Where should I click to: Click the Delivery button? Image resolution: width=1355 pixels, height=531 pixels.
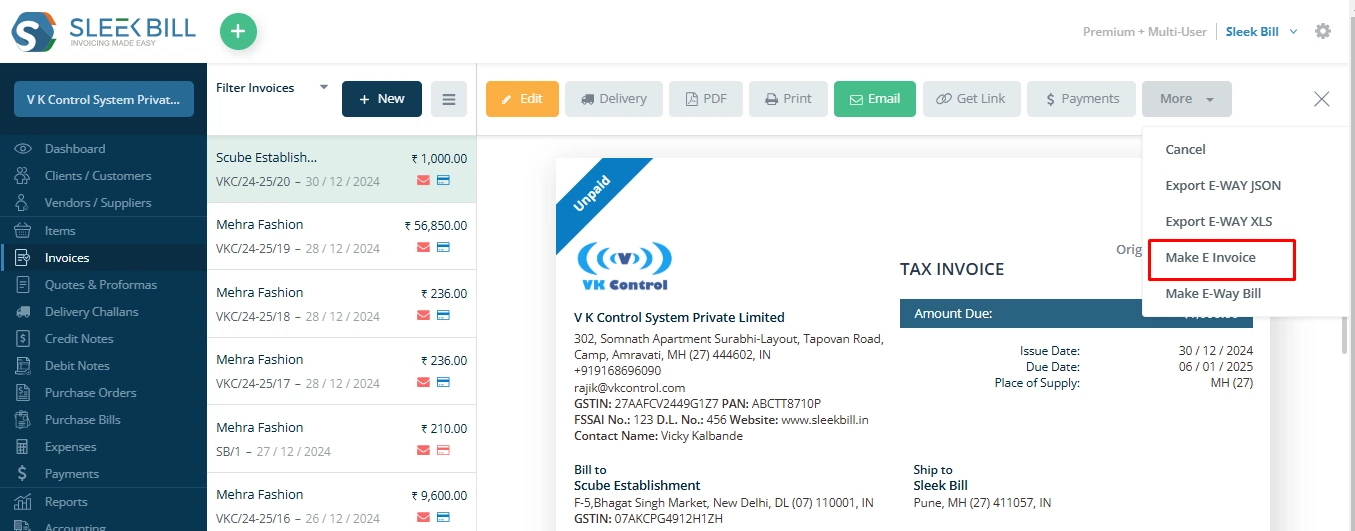[x=614, y=99]
